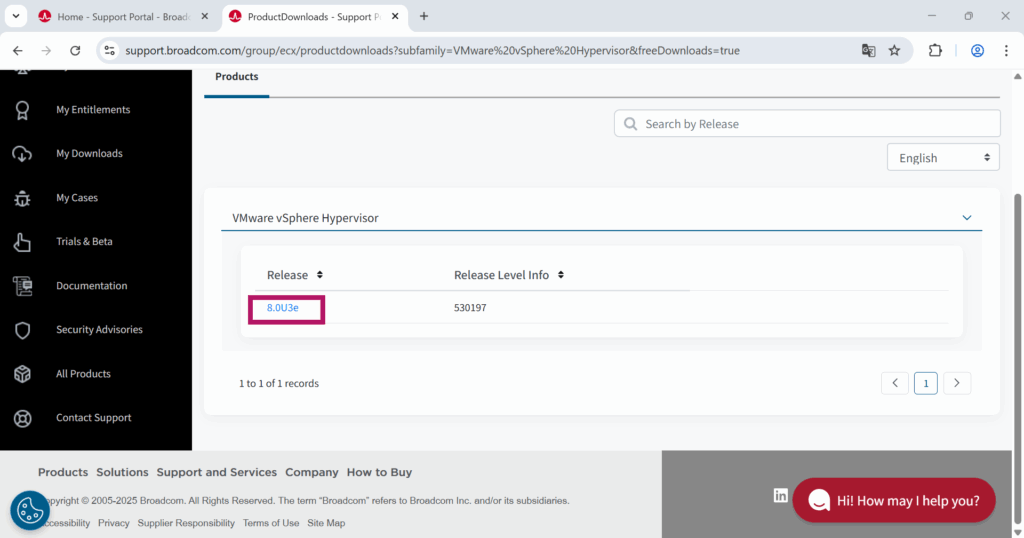1024x538 pixels.
Task: Open the English language dropdown
Action: coord(943,158)
